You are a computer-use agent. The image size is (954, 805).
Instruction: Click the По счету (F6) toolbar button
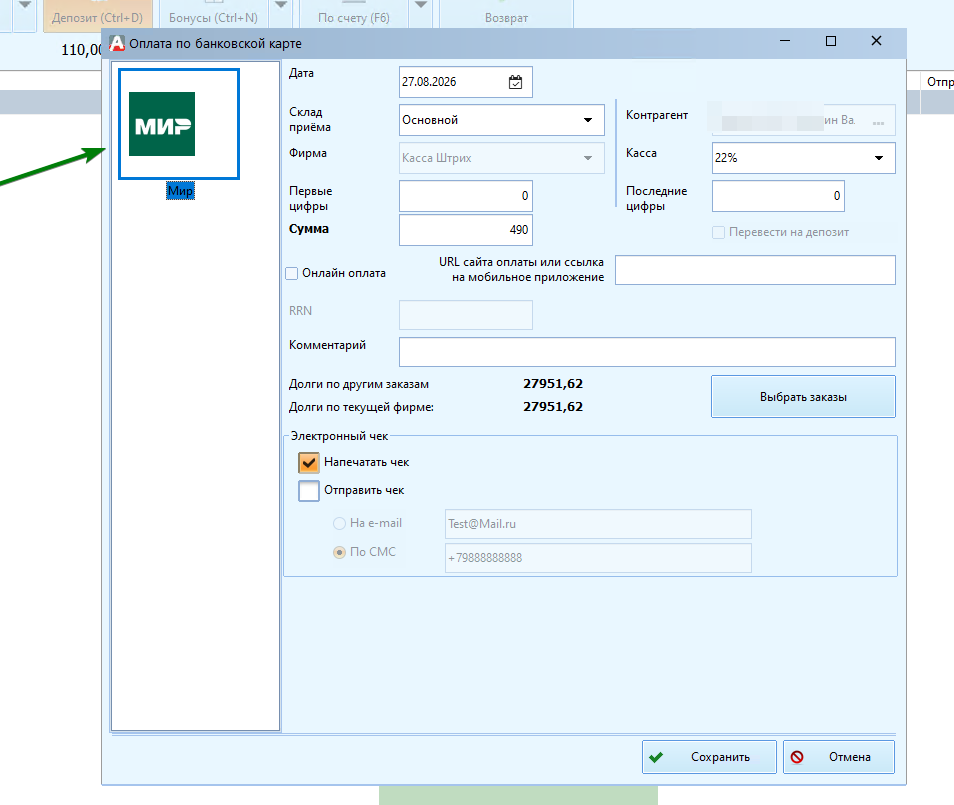point(353,15)
